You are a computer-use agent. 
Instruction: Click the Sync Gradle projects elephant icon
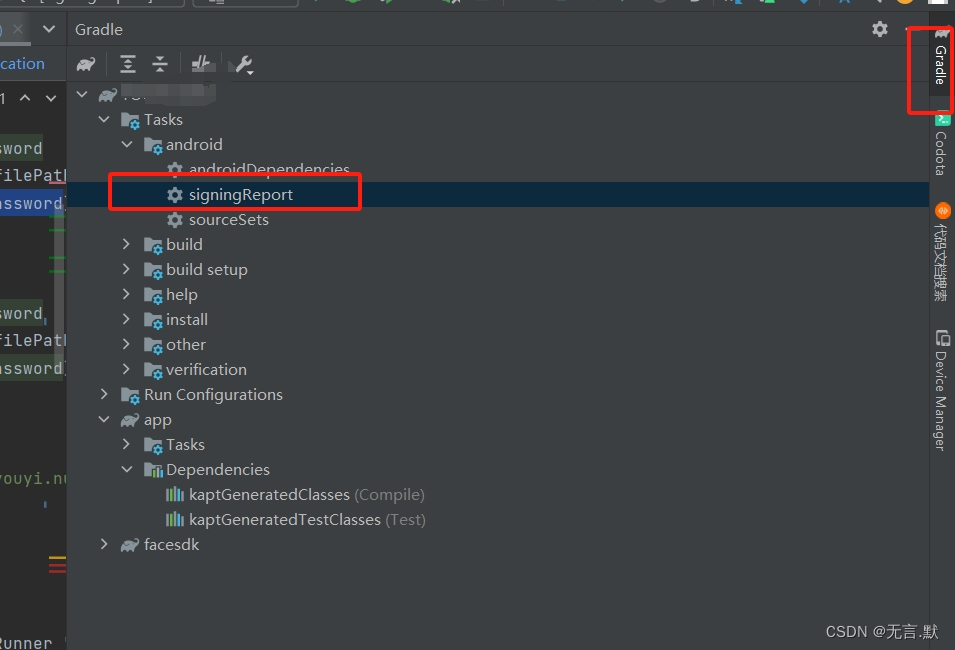coord(86,63)
